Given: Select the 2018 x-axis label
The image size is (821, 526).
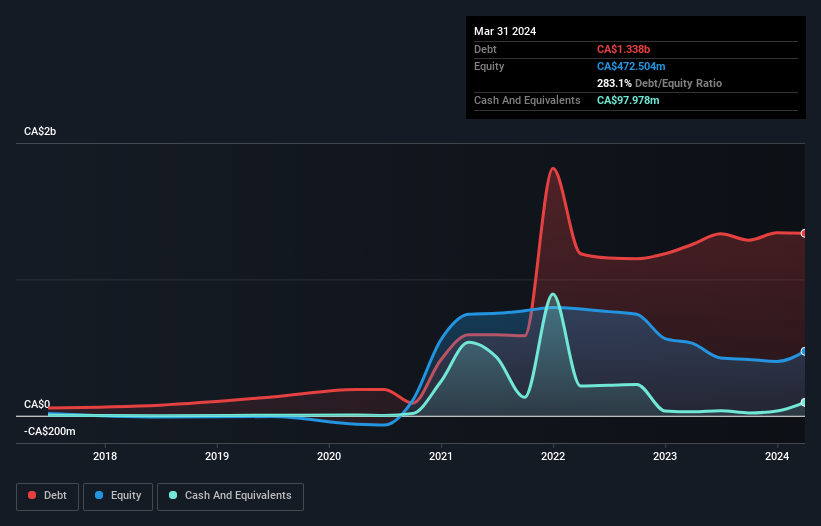Looking at the screenshot, I should pos(105,456).
